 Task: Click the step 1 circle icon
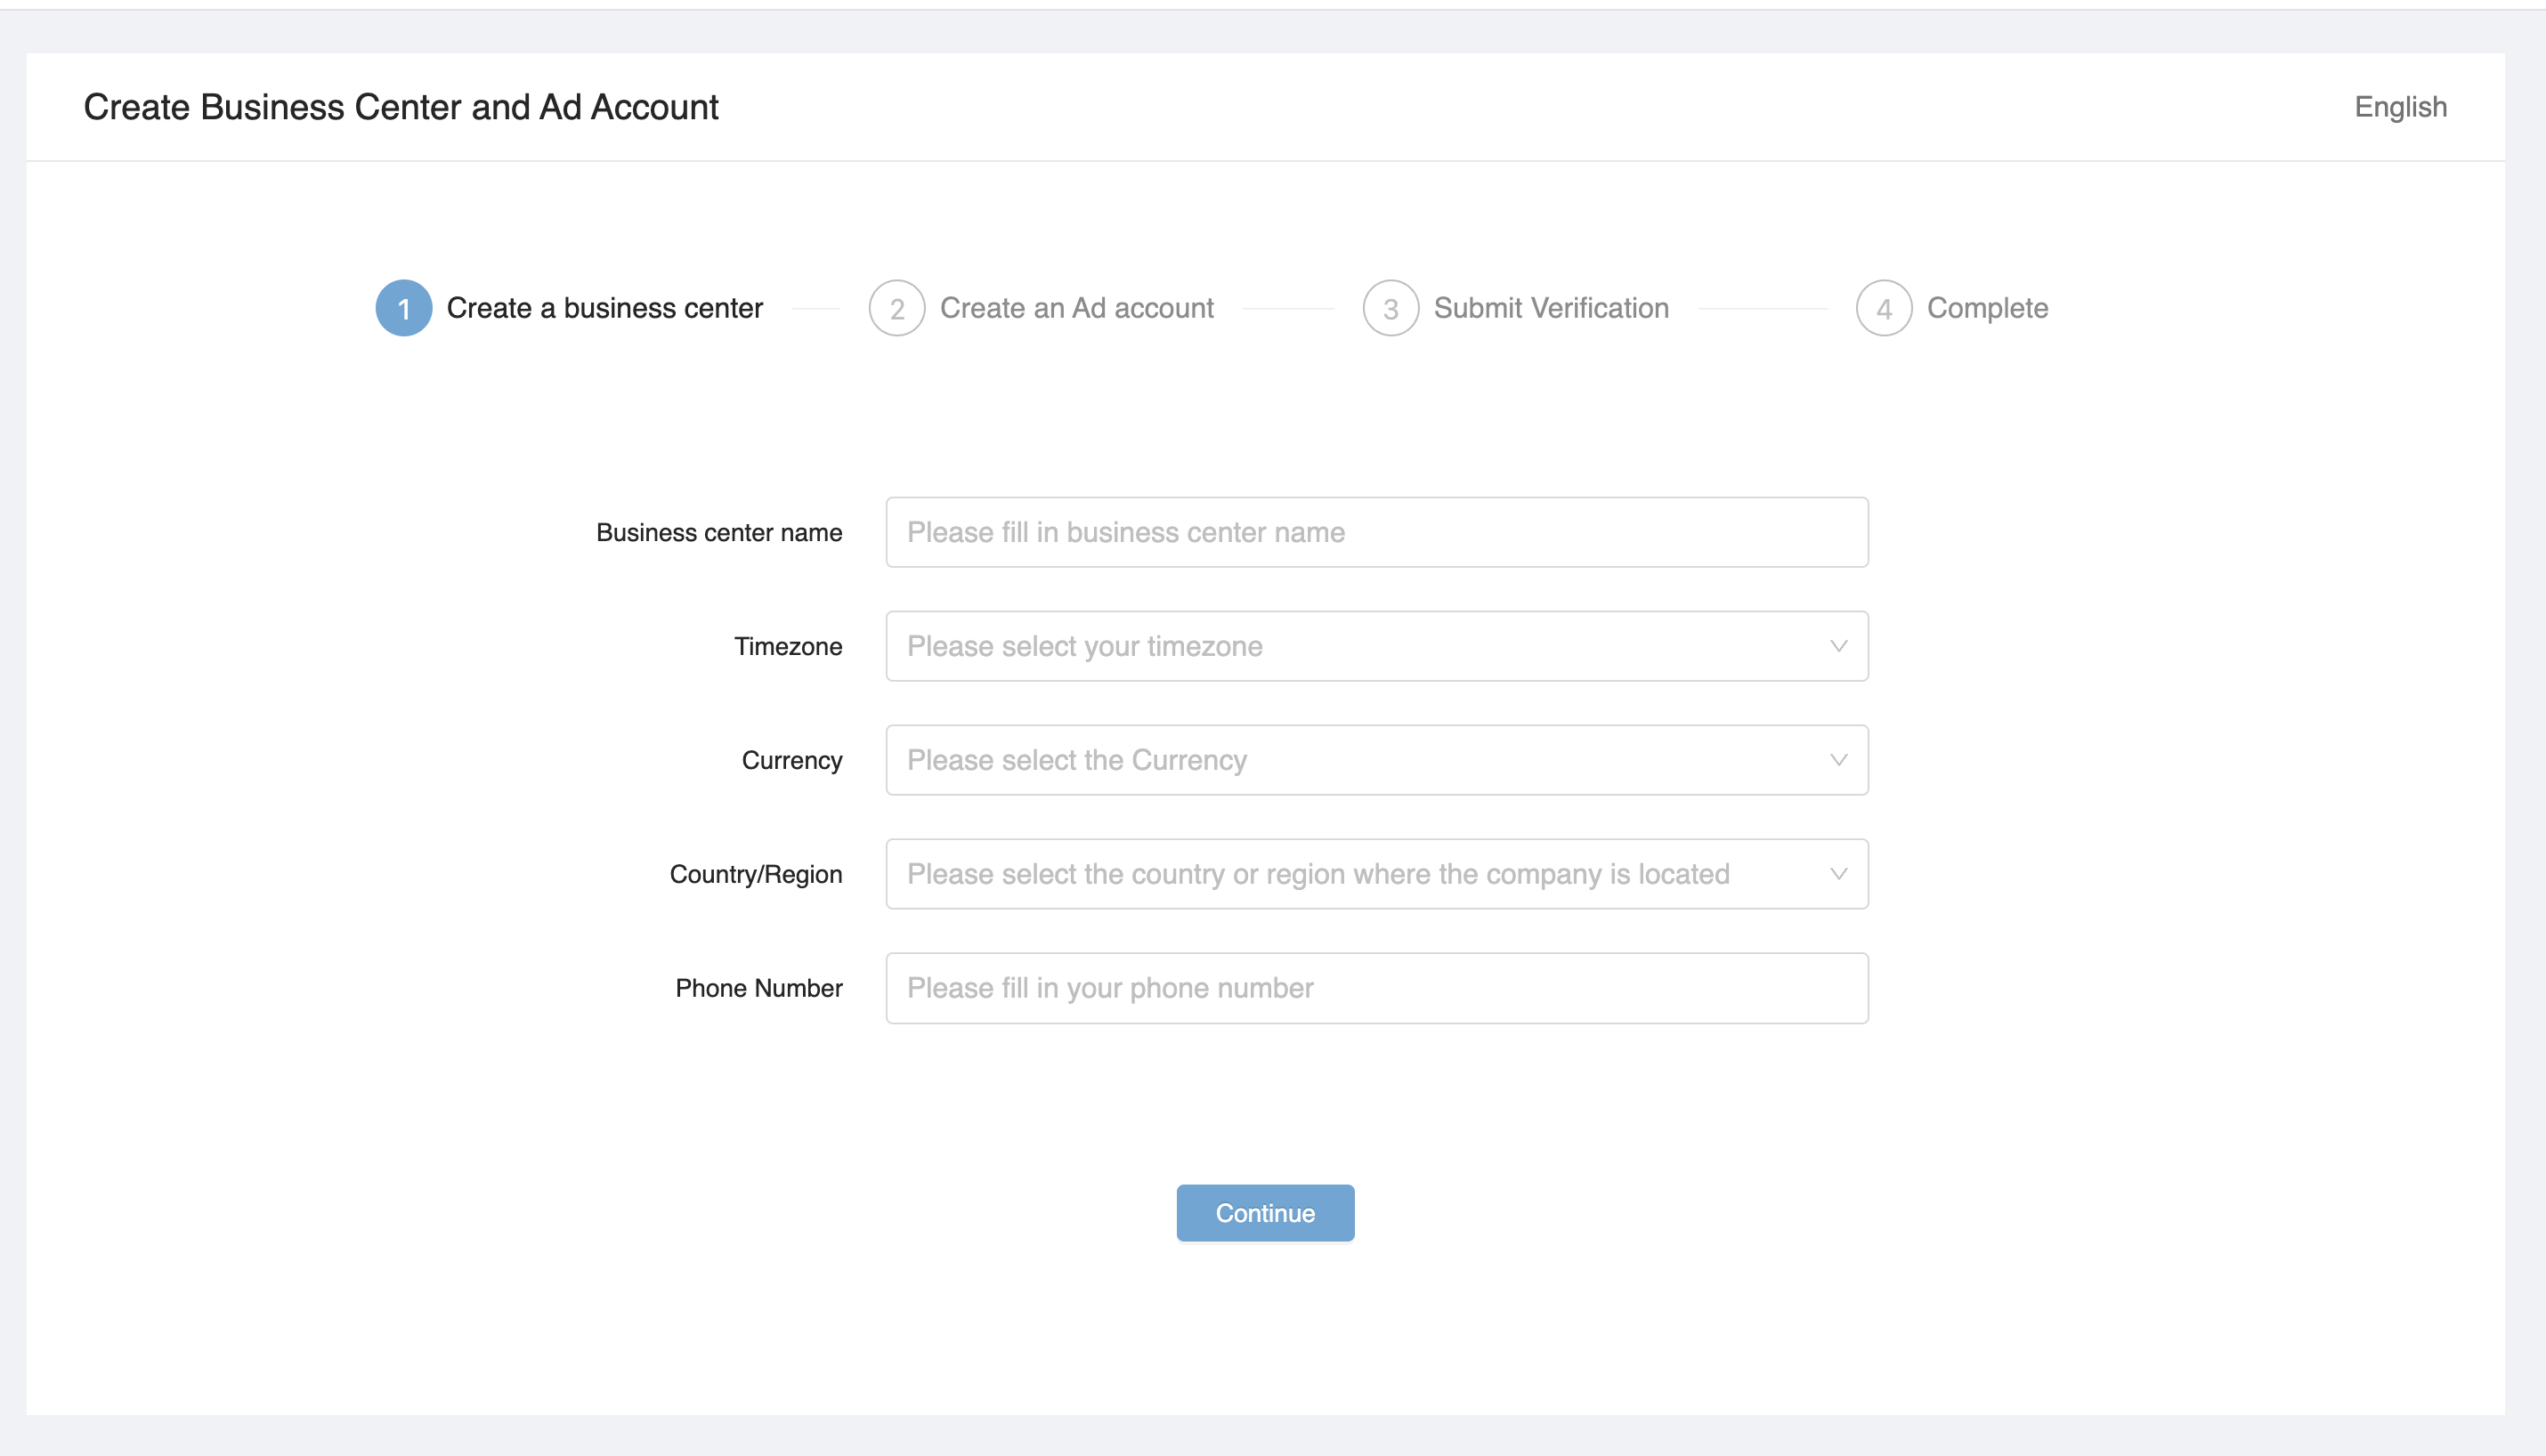(404, 308)
